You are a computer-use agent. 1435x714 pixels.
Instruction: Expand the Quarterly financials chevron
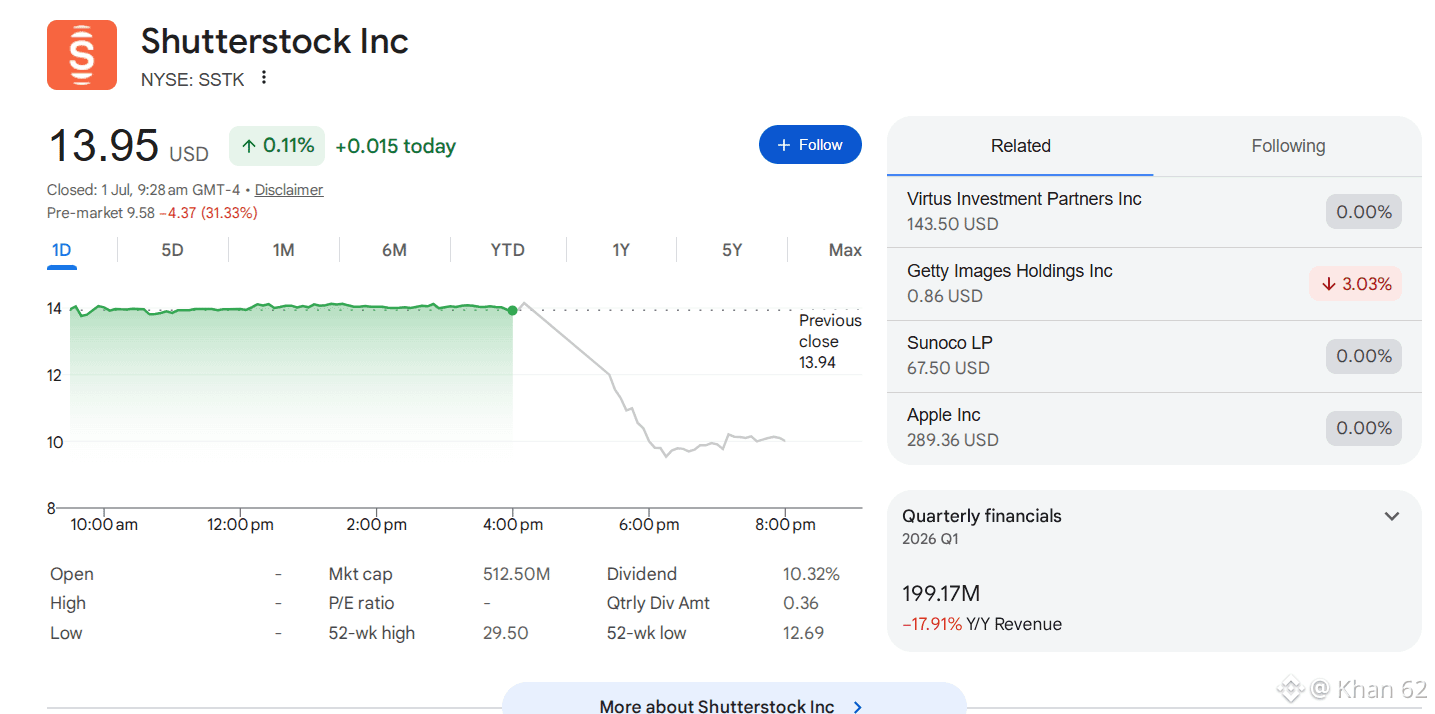click(1391, 517)
